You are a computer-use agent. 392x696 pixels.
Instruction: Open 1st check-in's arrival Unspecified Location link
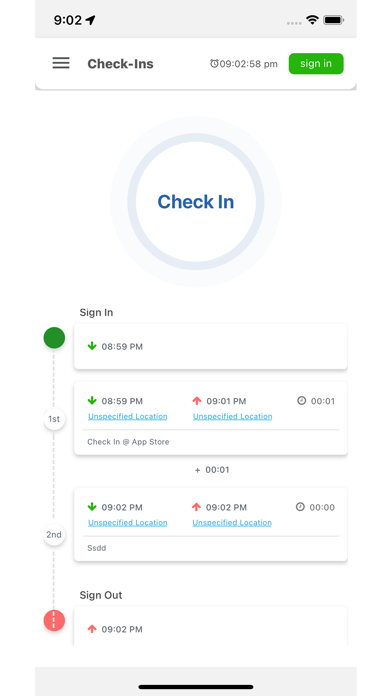click(x=127, y=416)
